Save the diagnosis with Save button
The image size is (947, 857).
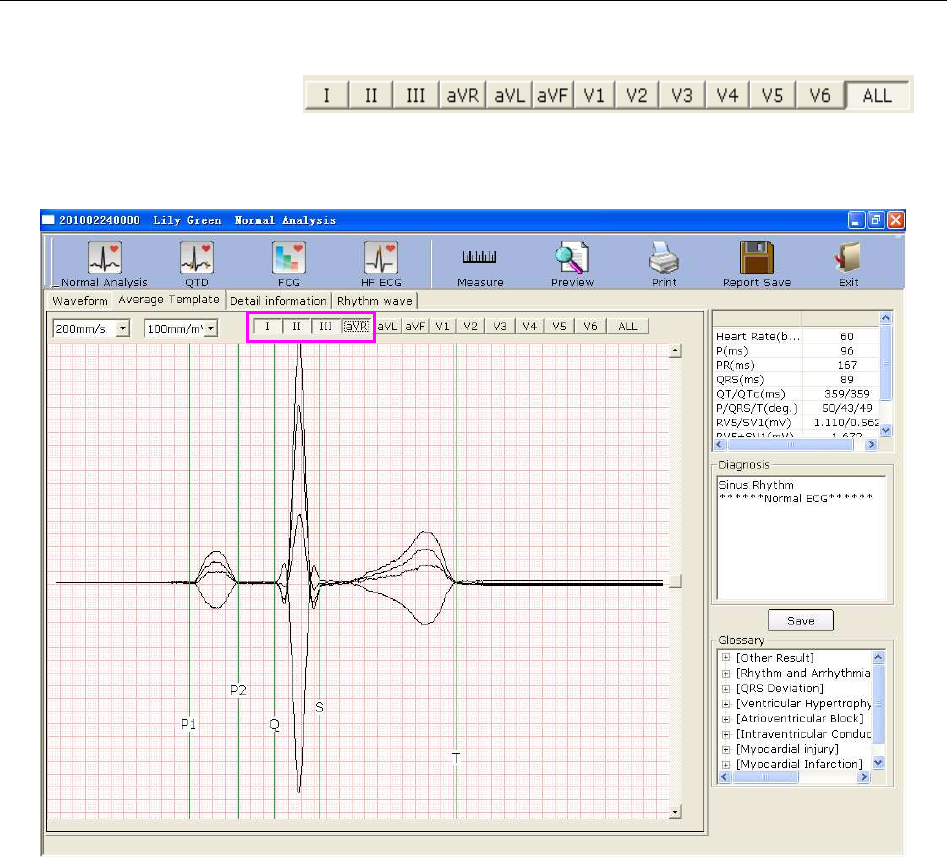pos(801,620)
